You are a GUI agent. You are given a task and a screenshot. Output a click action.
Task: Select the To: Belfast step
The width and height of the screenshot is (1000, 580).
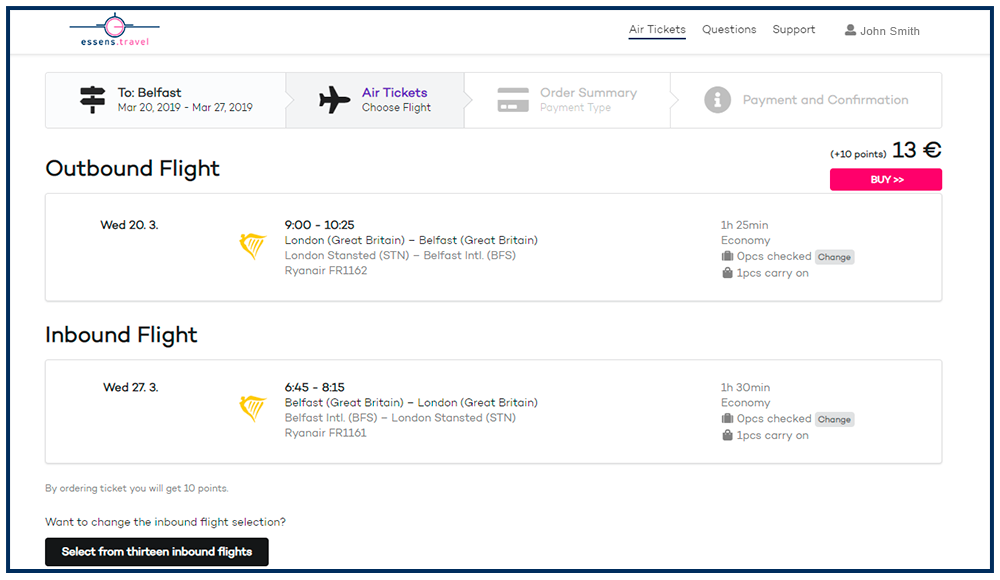click(165, 100)
